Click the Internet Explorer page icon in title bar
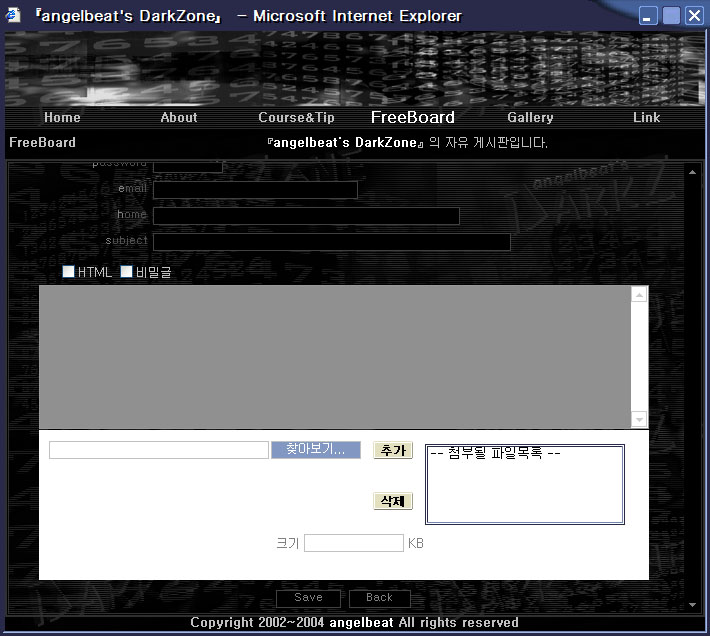 (13, 15)
